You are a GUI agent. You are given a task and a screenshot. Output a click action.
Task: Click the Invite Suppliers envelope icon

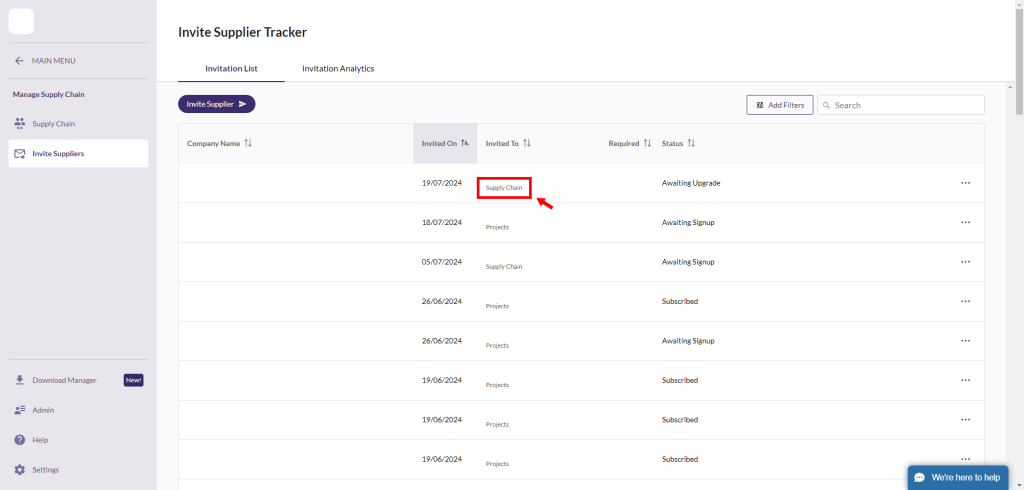[20, 154]
